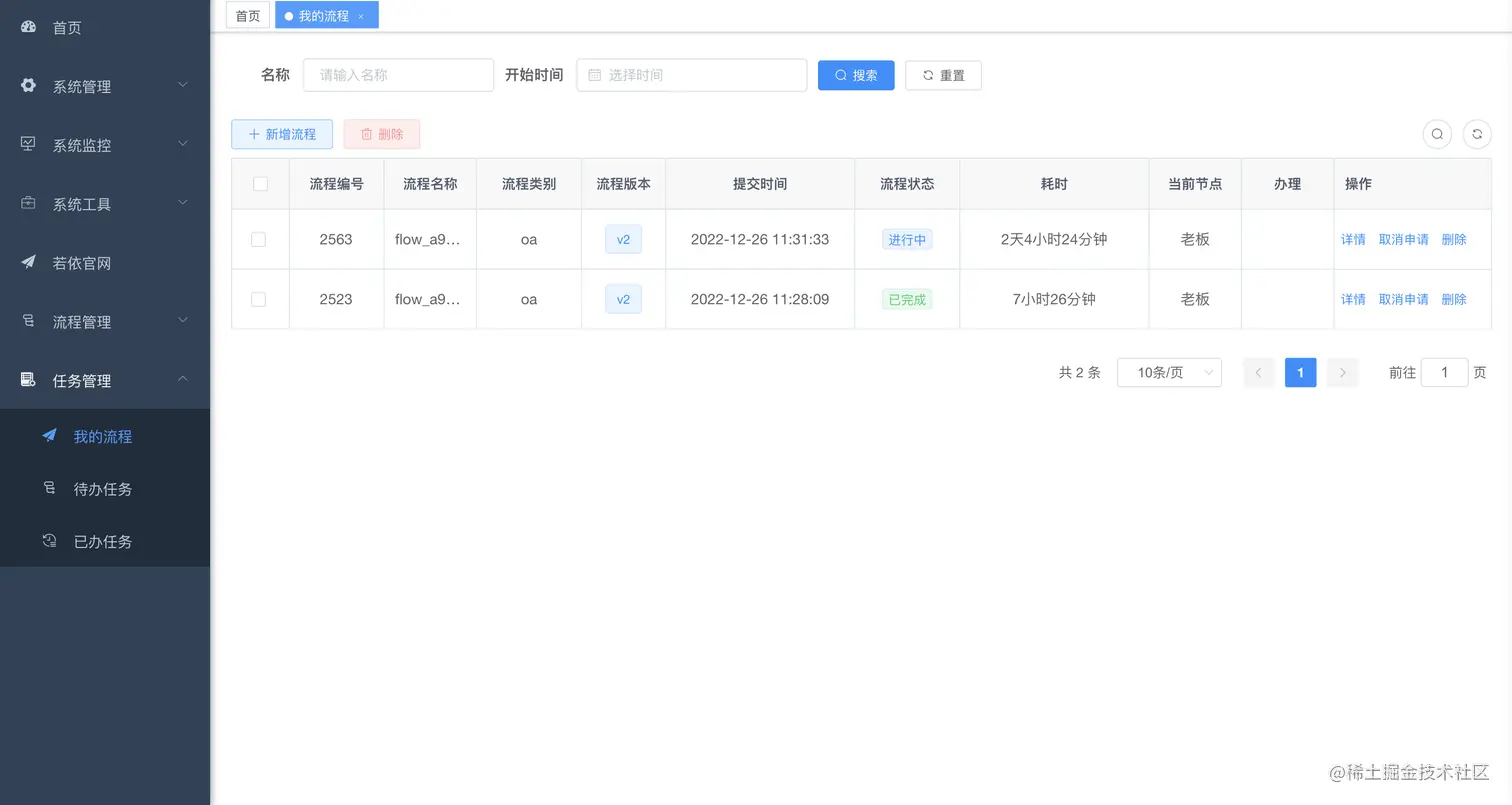
Task: Click the red 删除 button above table
Action: click(x=381, y=134)
